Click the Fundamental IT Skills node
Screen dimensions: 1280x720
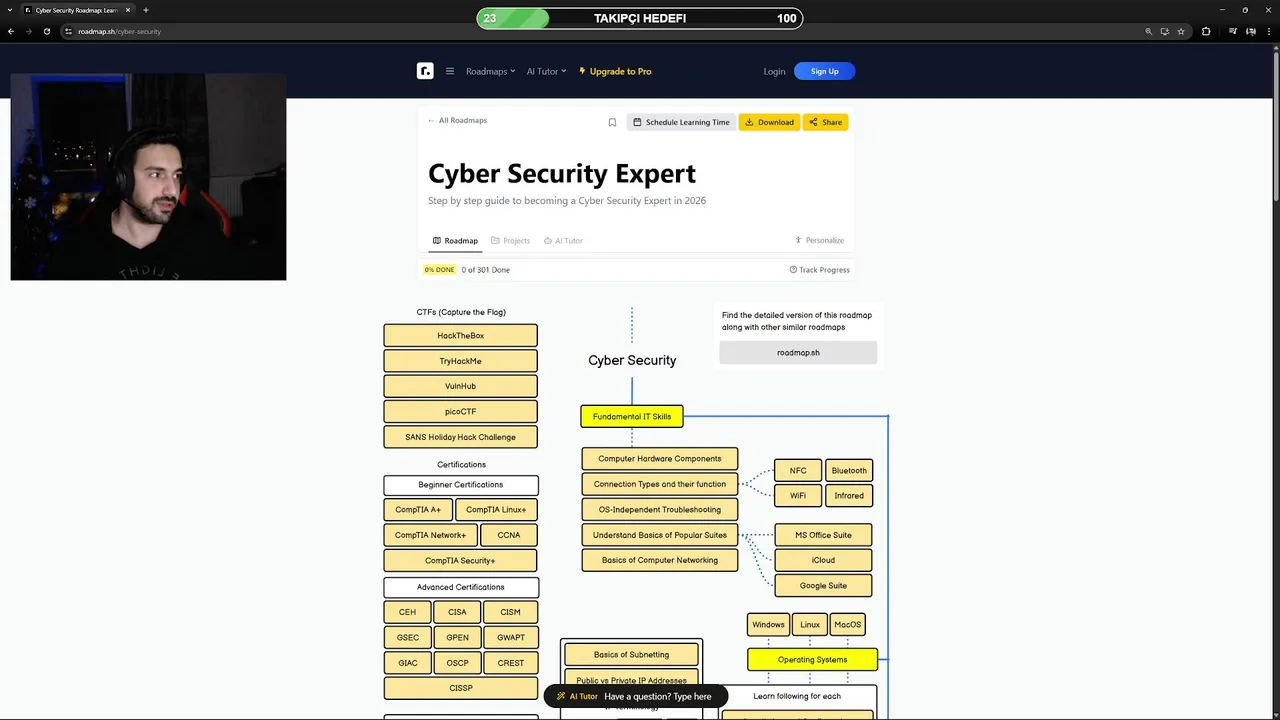click(x=632, y=416)
